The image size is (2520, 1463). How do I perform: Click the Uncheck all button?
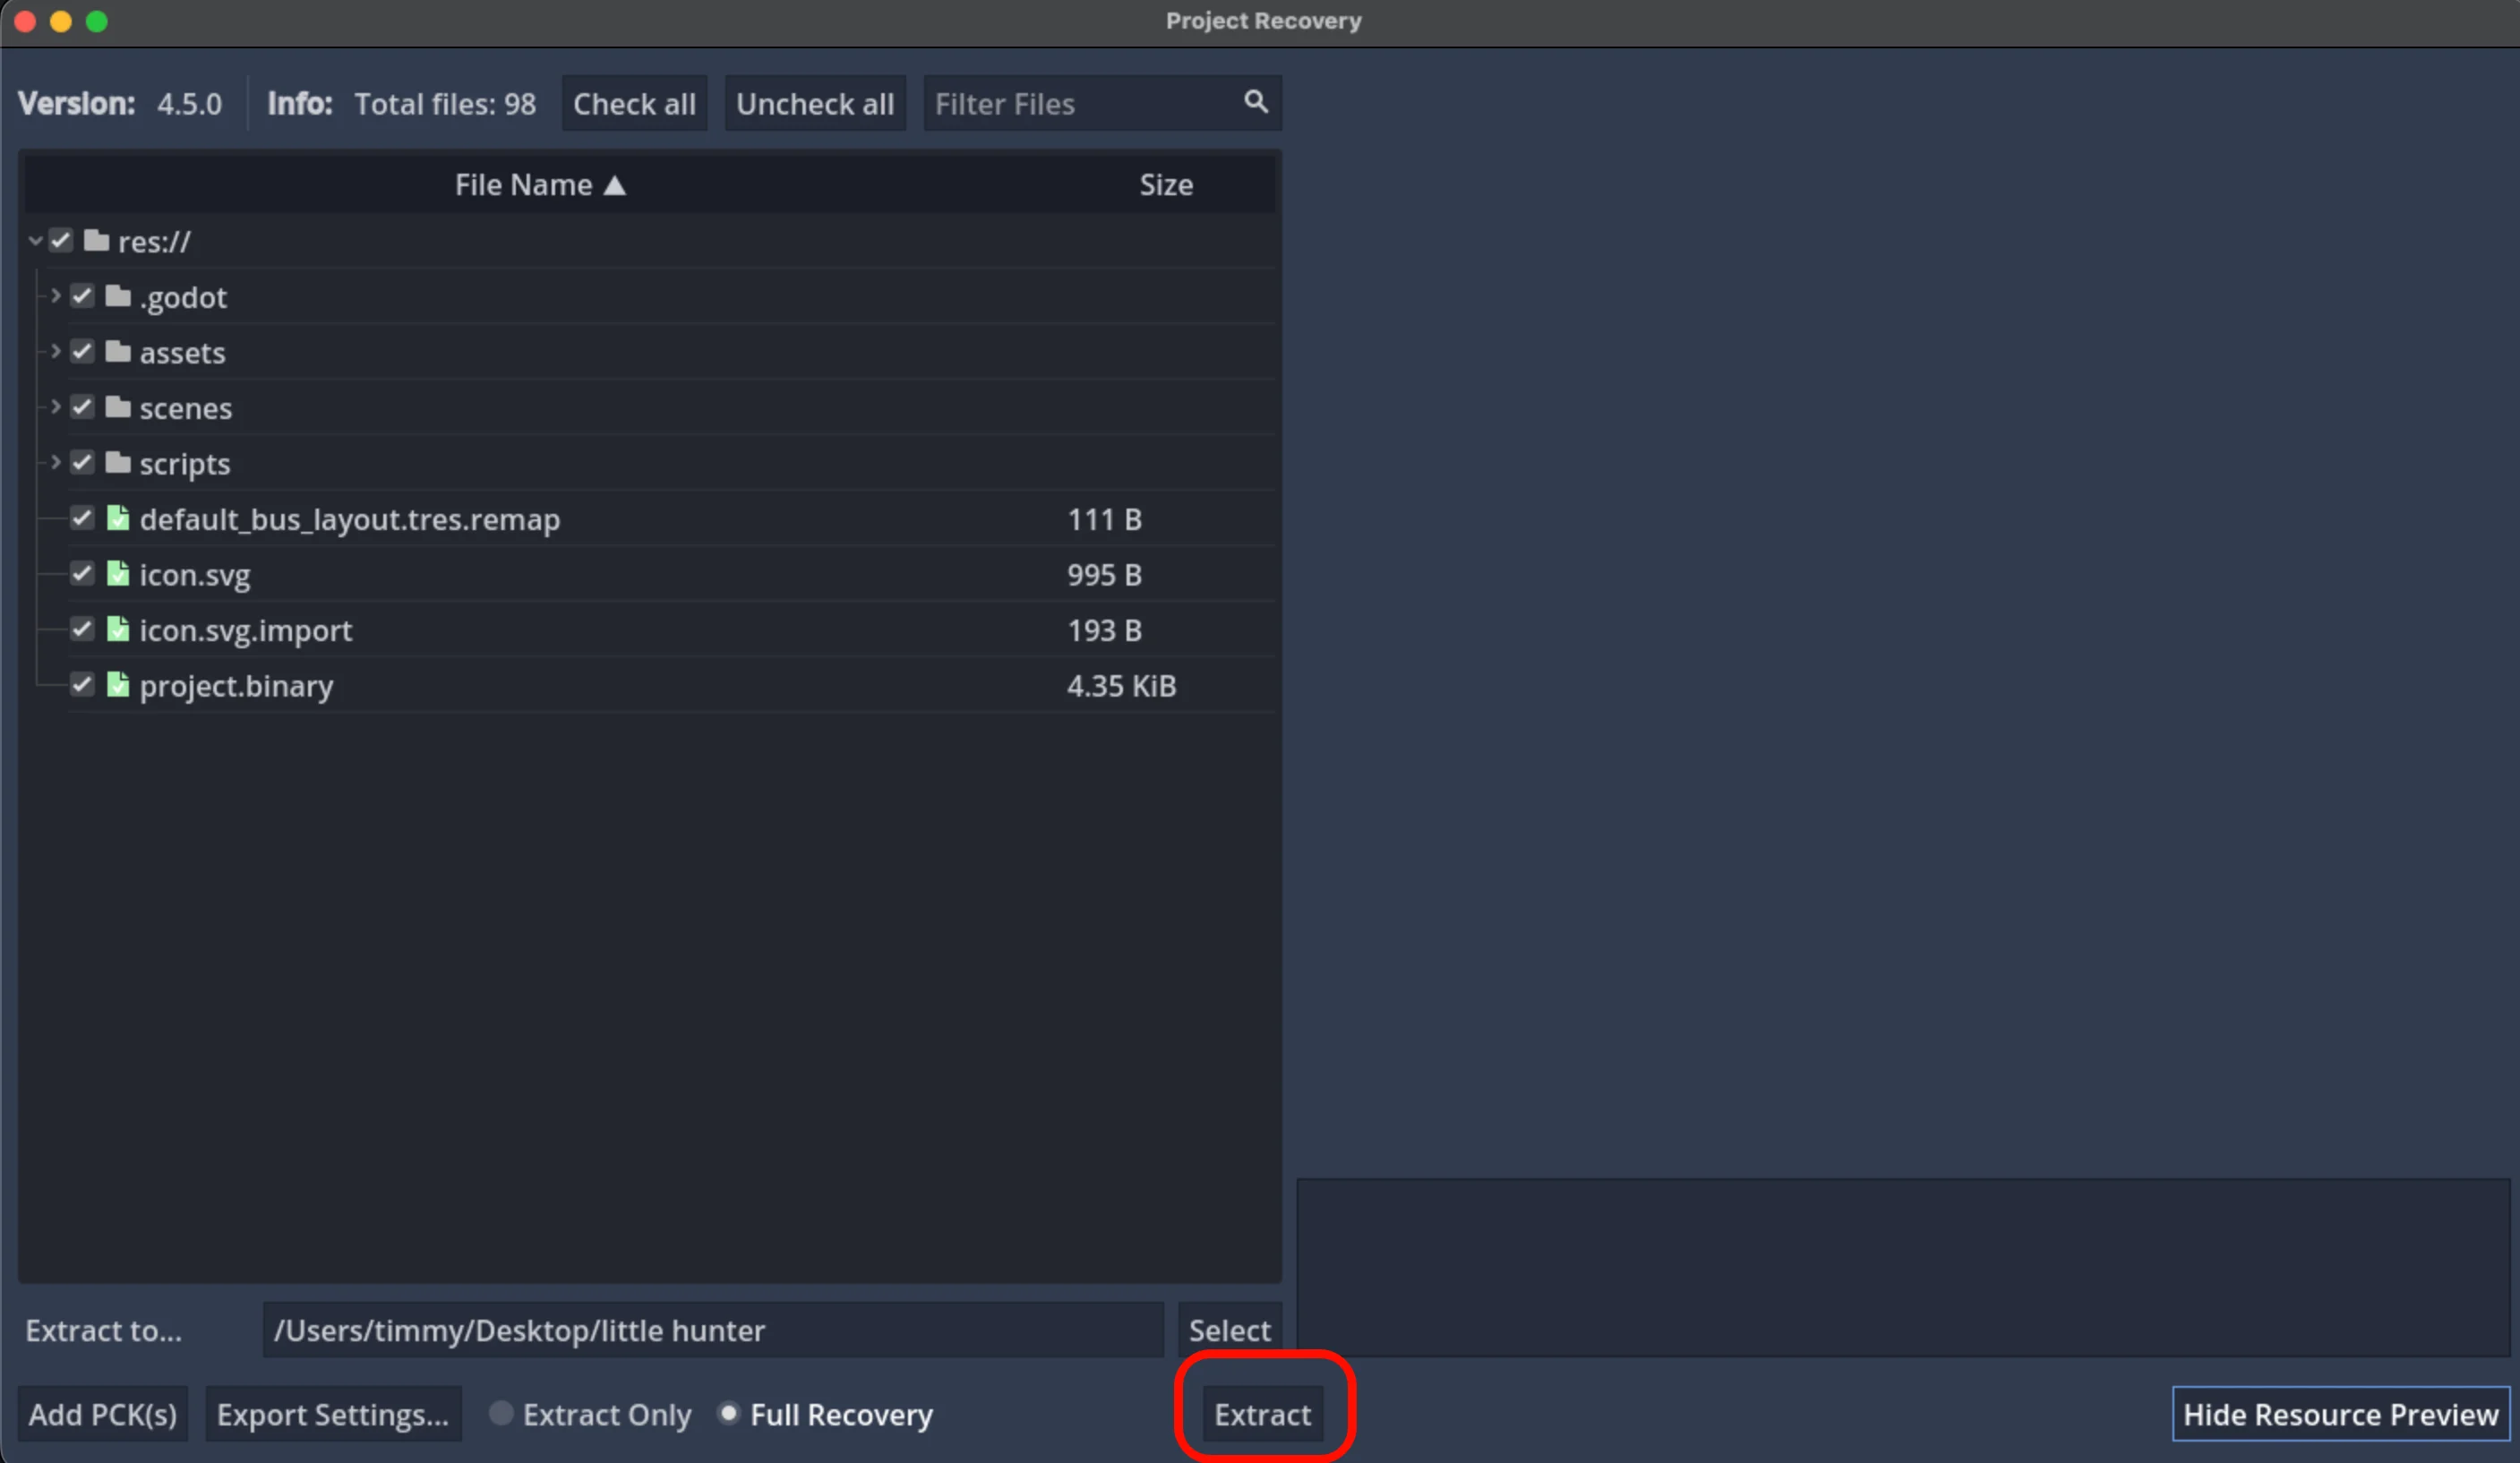click(815, 104)
